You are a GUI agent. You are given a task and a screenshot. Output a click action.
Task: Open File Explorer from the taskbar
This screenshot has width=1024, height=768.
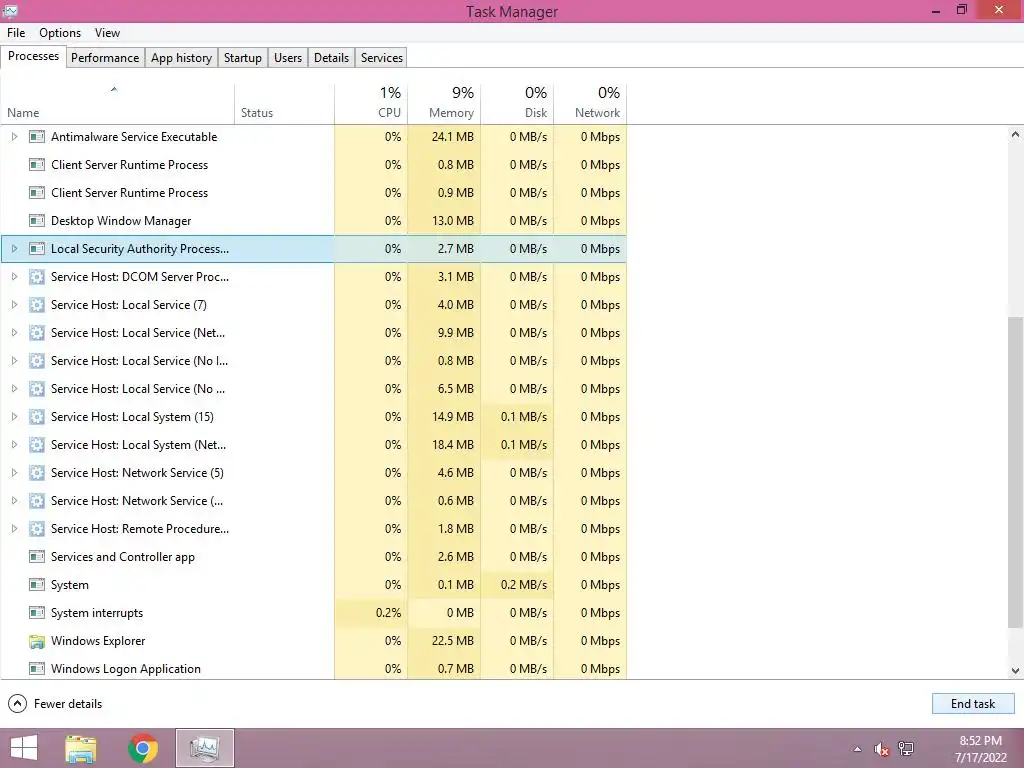pyautogui.click(x=81, y=748)
